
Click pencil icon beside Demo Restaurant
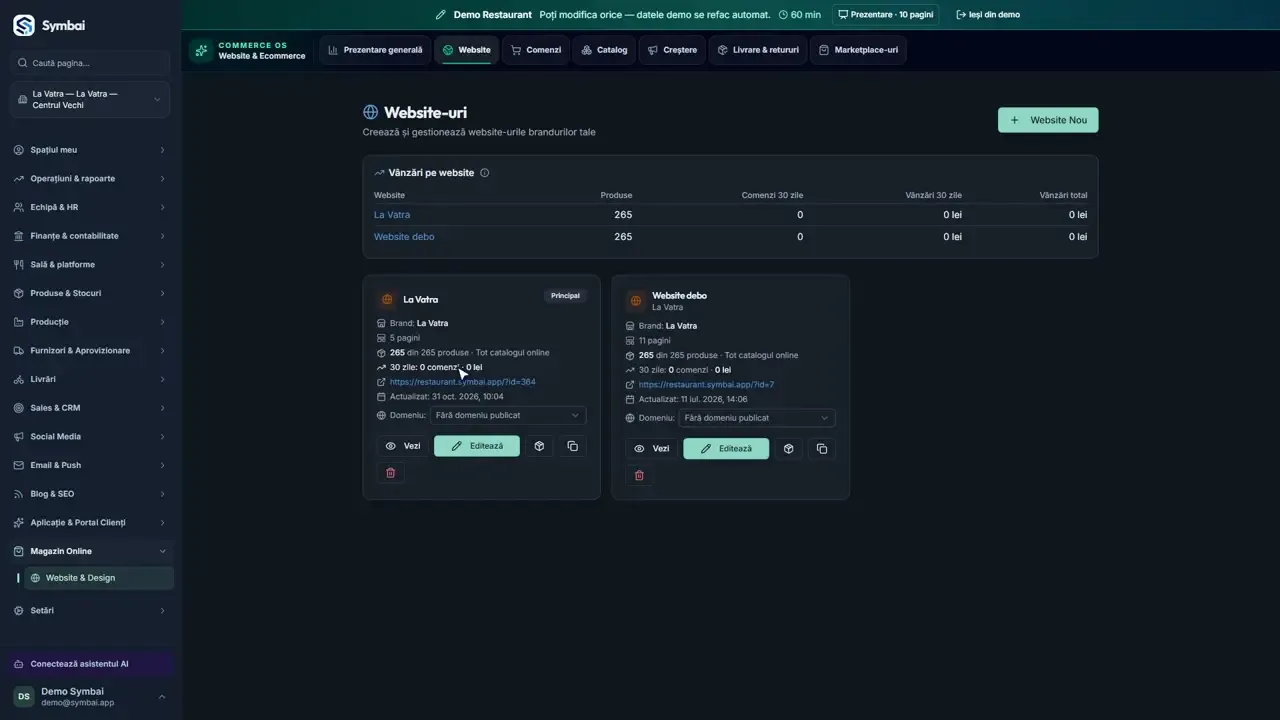(441, 15)
